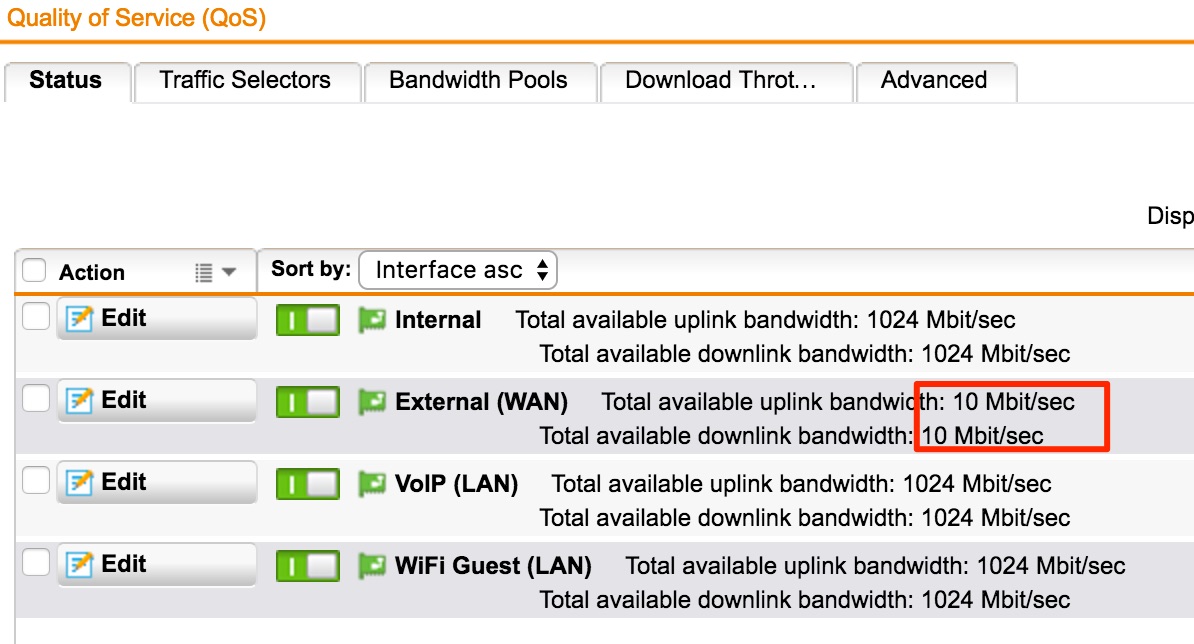1194x644 pixels.
Task: Open the Sort by Interface asc dropdown
Action: (458, 270)
